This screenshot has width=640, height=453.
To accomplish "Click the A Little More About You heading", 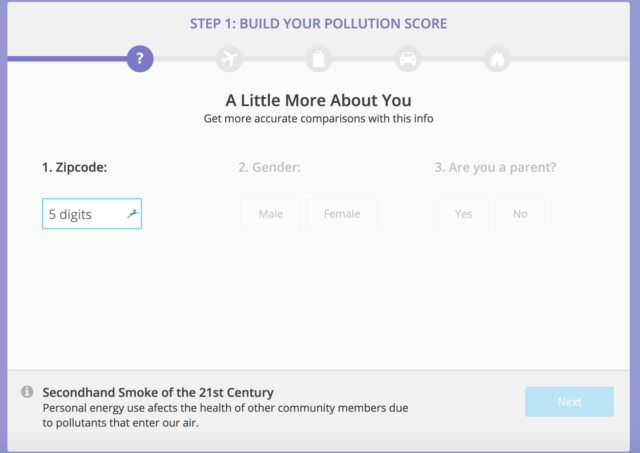I will coord(318,100).
